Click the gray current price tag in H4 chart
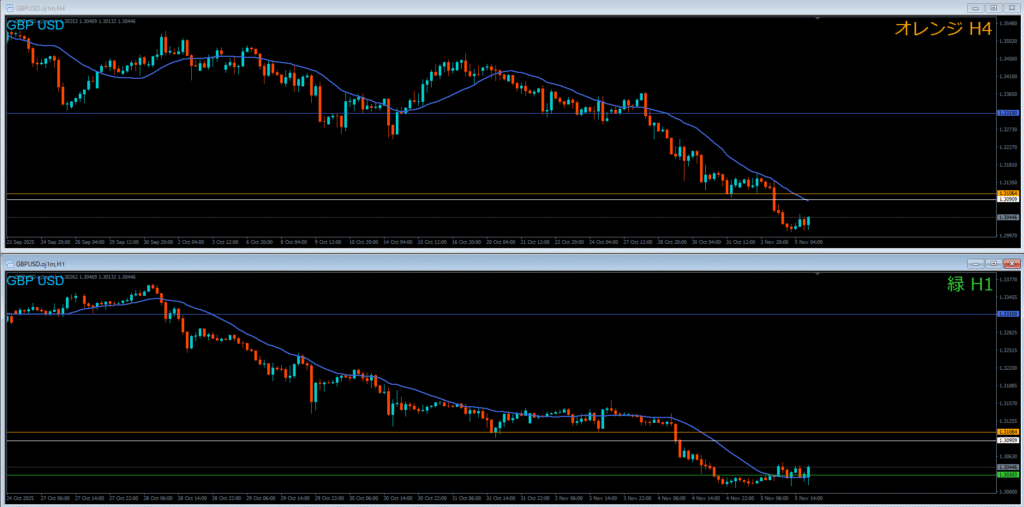Screen dimensions: 1024x507 tap(1009, 217)
